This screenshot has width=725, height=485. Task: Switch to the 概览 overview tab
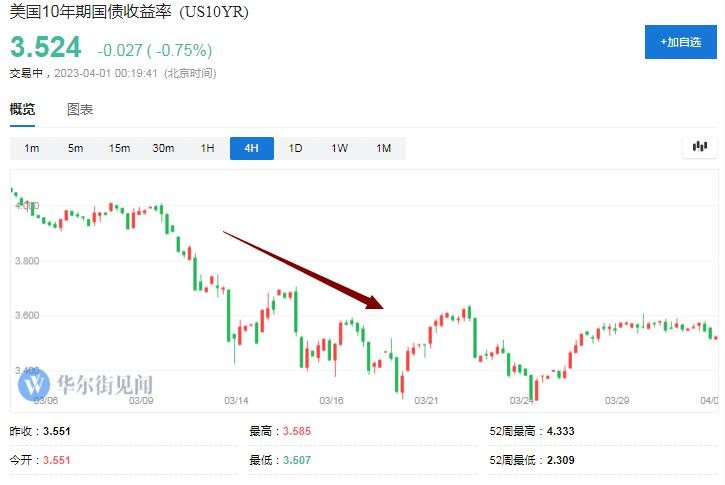point(22,109)
